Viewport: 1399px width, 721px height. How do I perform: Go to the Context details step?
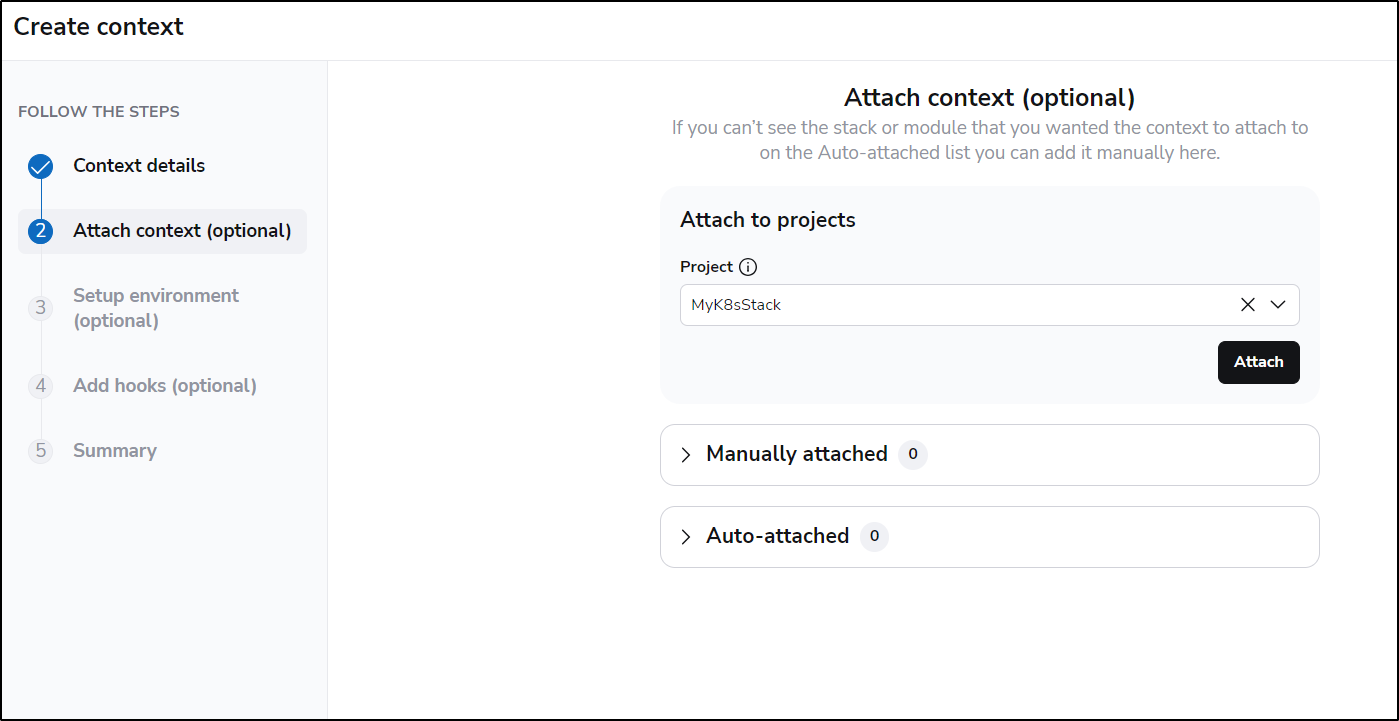(139, 166)
